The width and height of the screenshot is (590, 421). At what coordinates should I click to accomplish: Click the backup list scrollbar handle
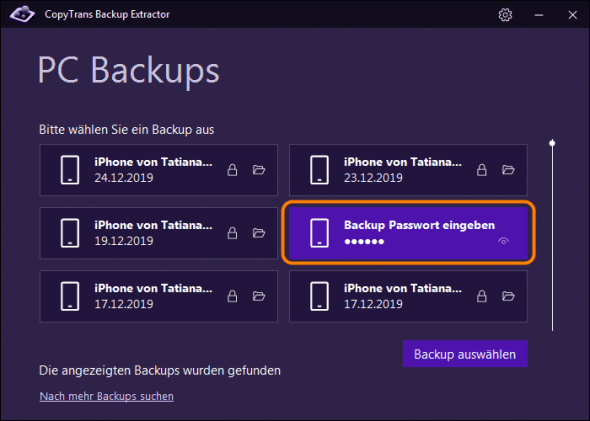(552, 143)
